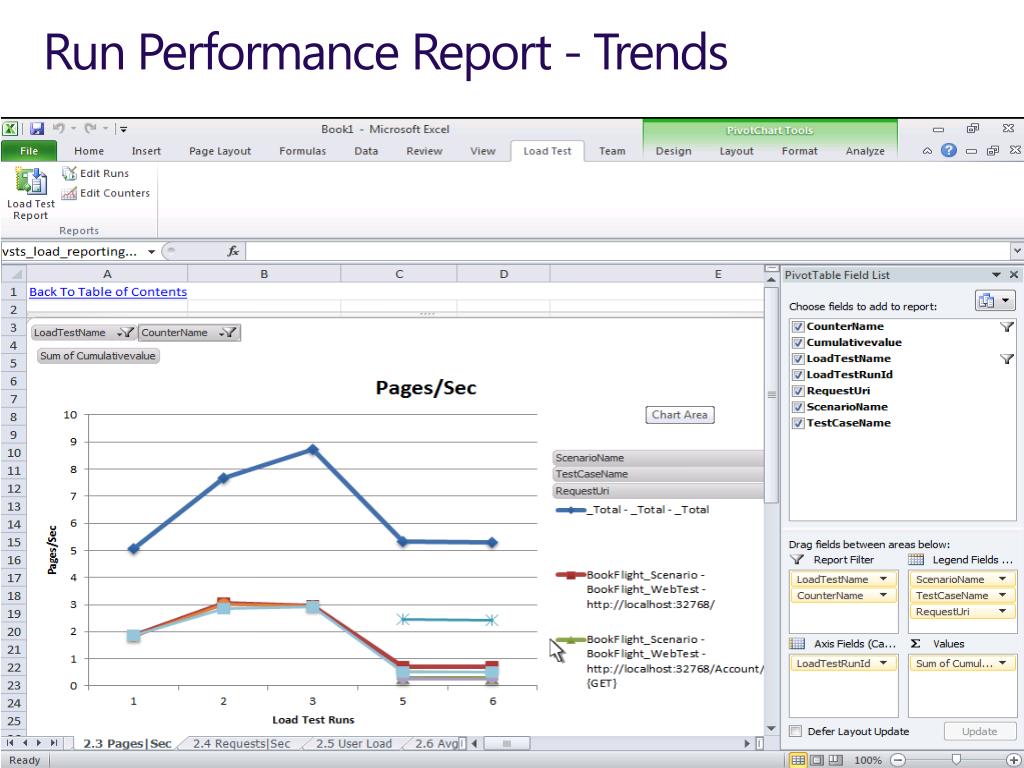Click the Edit Counters icon
This screenshot has width=1024, height=768.
point(69,193)
